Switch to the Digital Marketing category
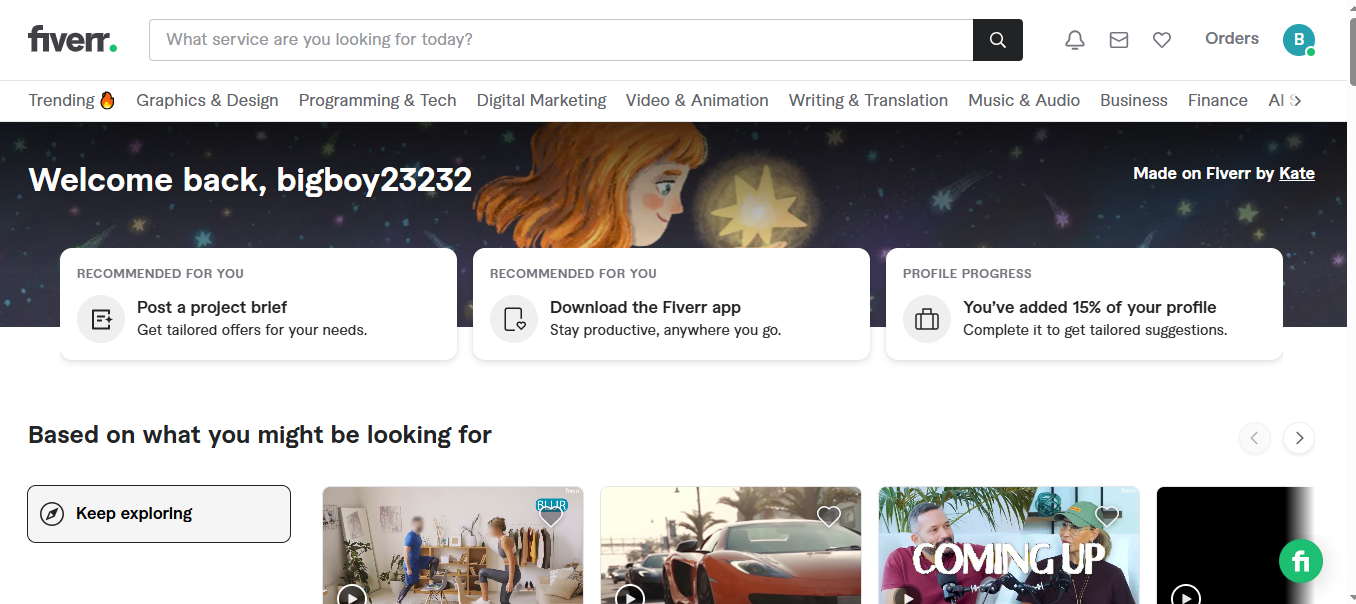Image resolution: width=1356 pixels, height=604 pixels. (x=541, y=100)
